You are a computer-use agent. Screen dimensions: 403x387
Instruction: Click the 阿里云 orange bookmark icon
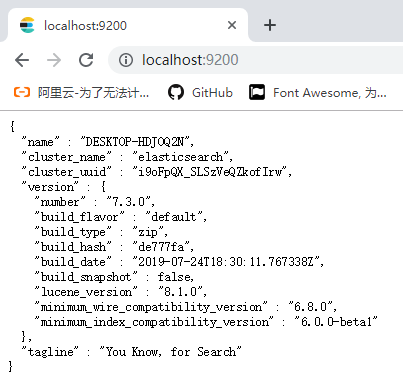pyautogui.click(x=22, y=92)
